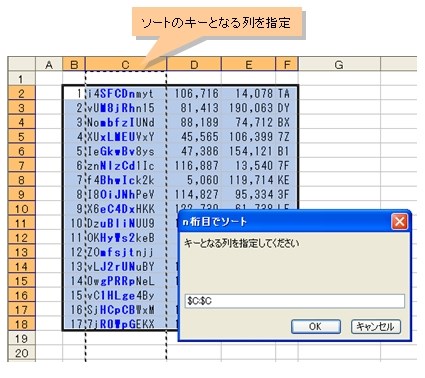Screen dimensions: 425x378
Task: Click index cell 17 in column B
Action: tap(74, 323)
